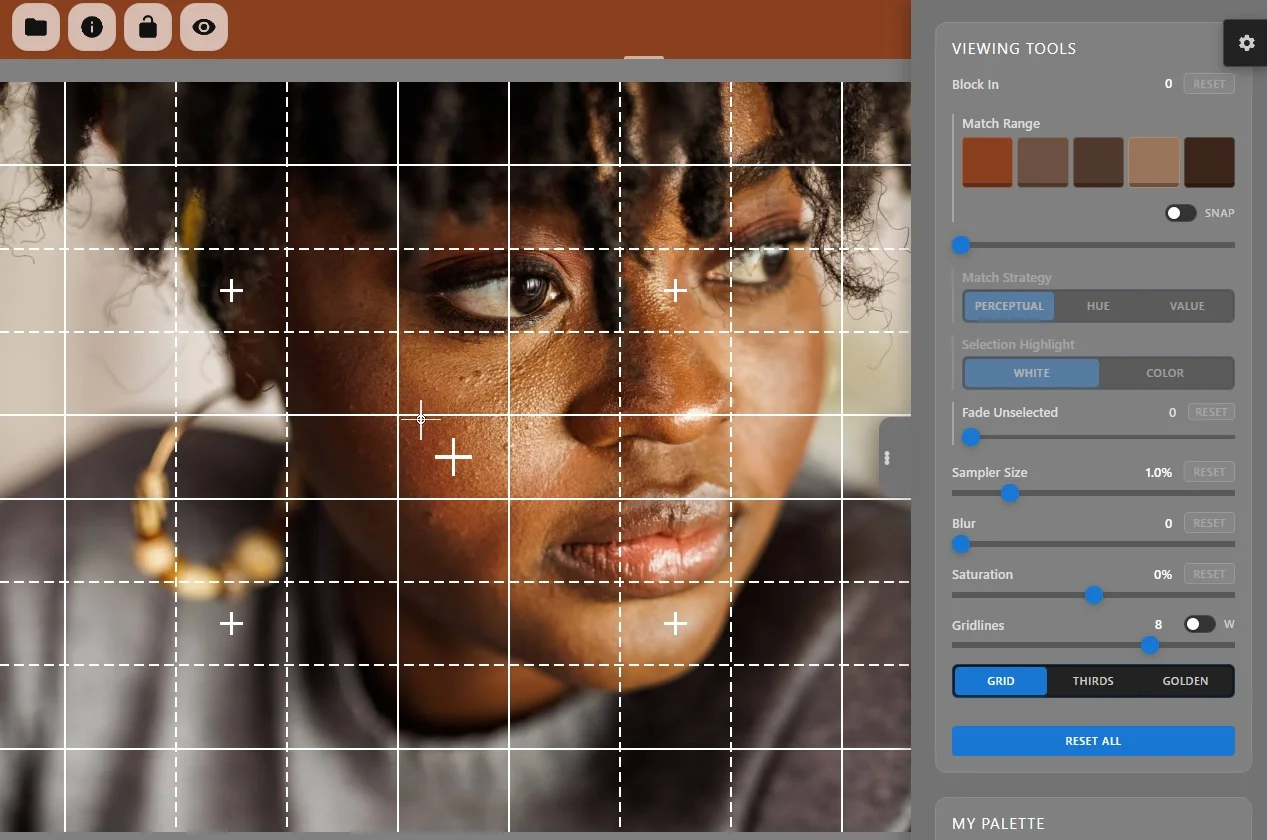1267x840 pixels.
Task: Click the small handle at top of image
Action: click(x=643, y=58)
